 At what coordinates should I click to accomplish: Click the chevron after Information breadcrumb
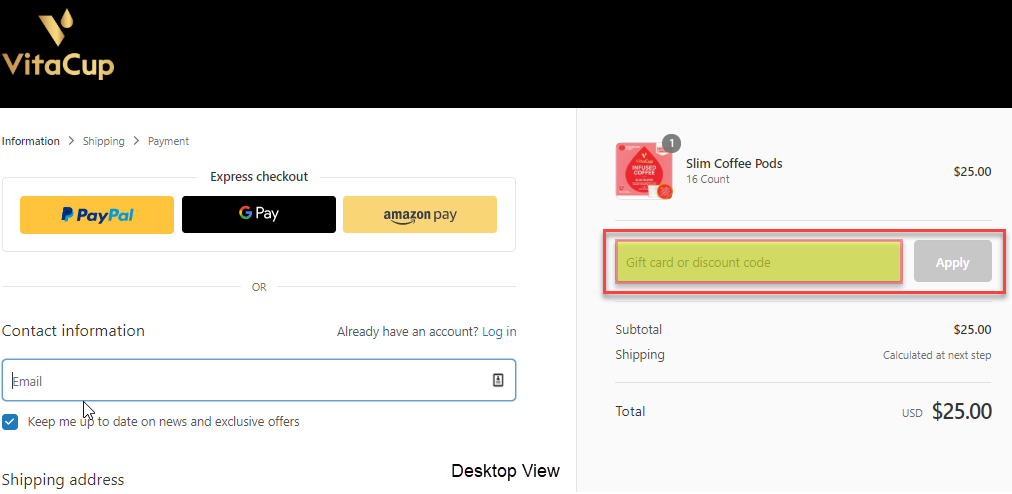[71, 141]
